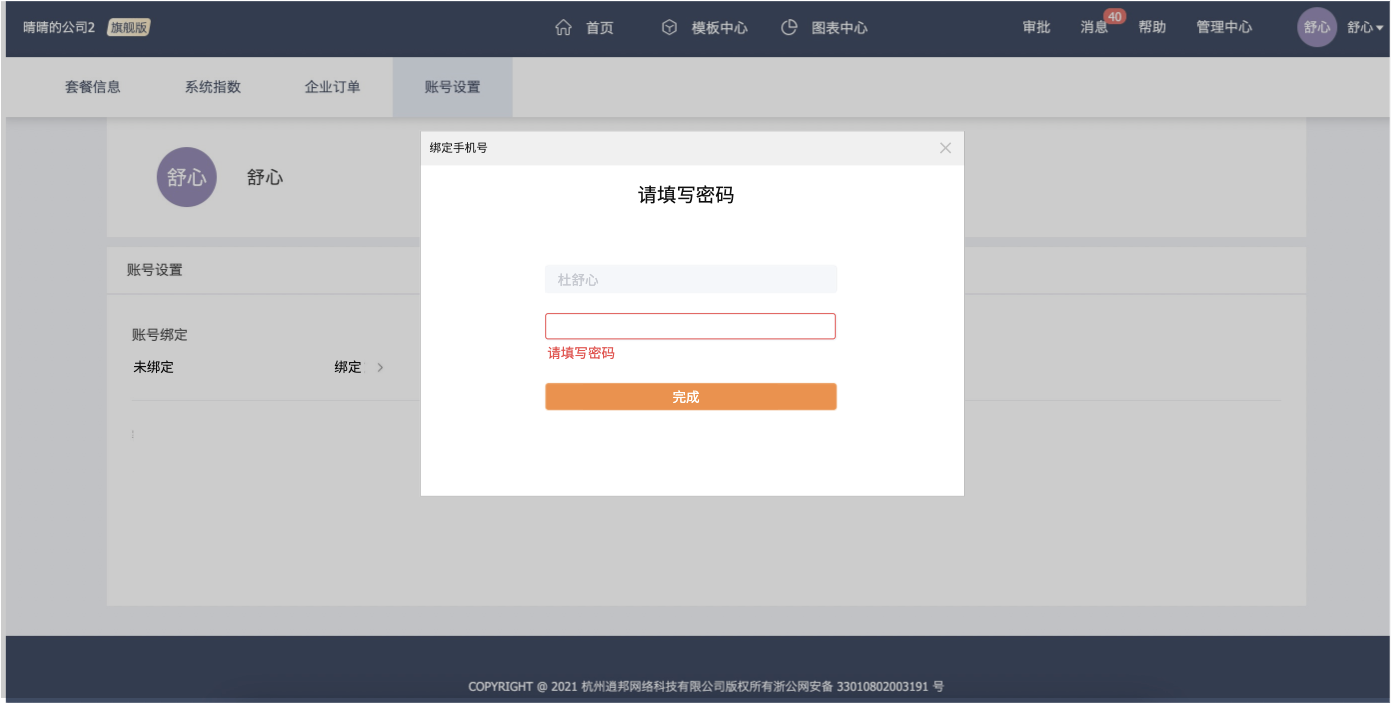
Task: Click the 杜舒心 username field
Action: 690,280
